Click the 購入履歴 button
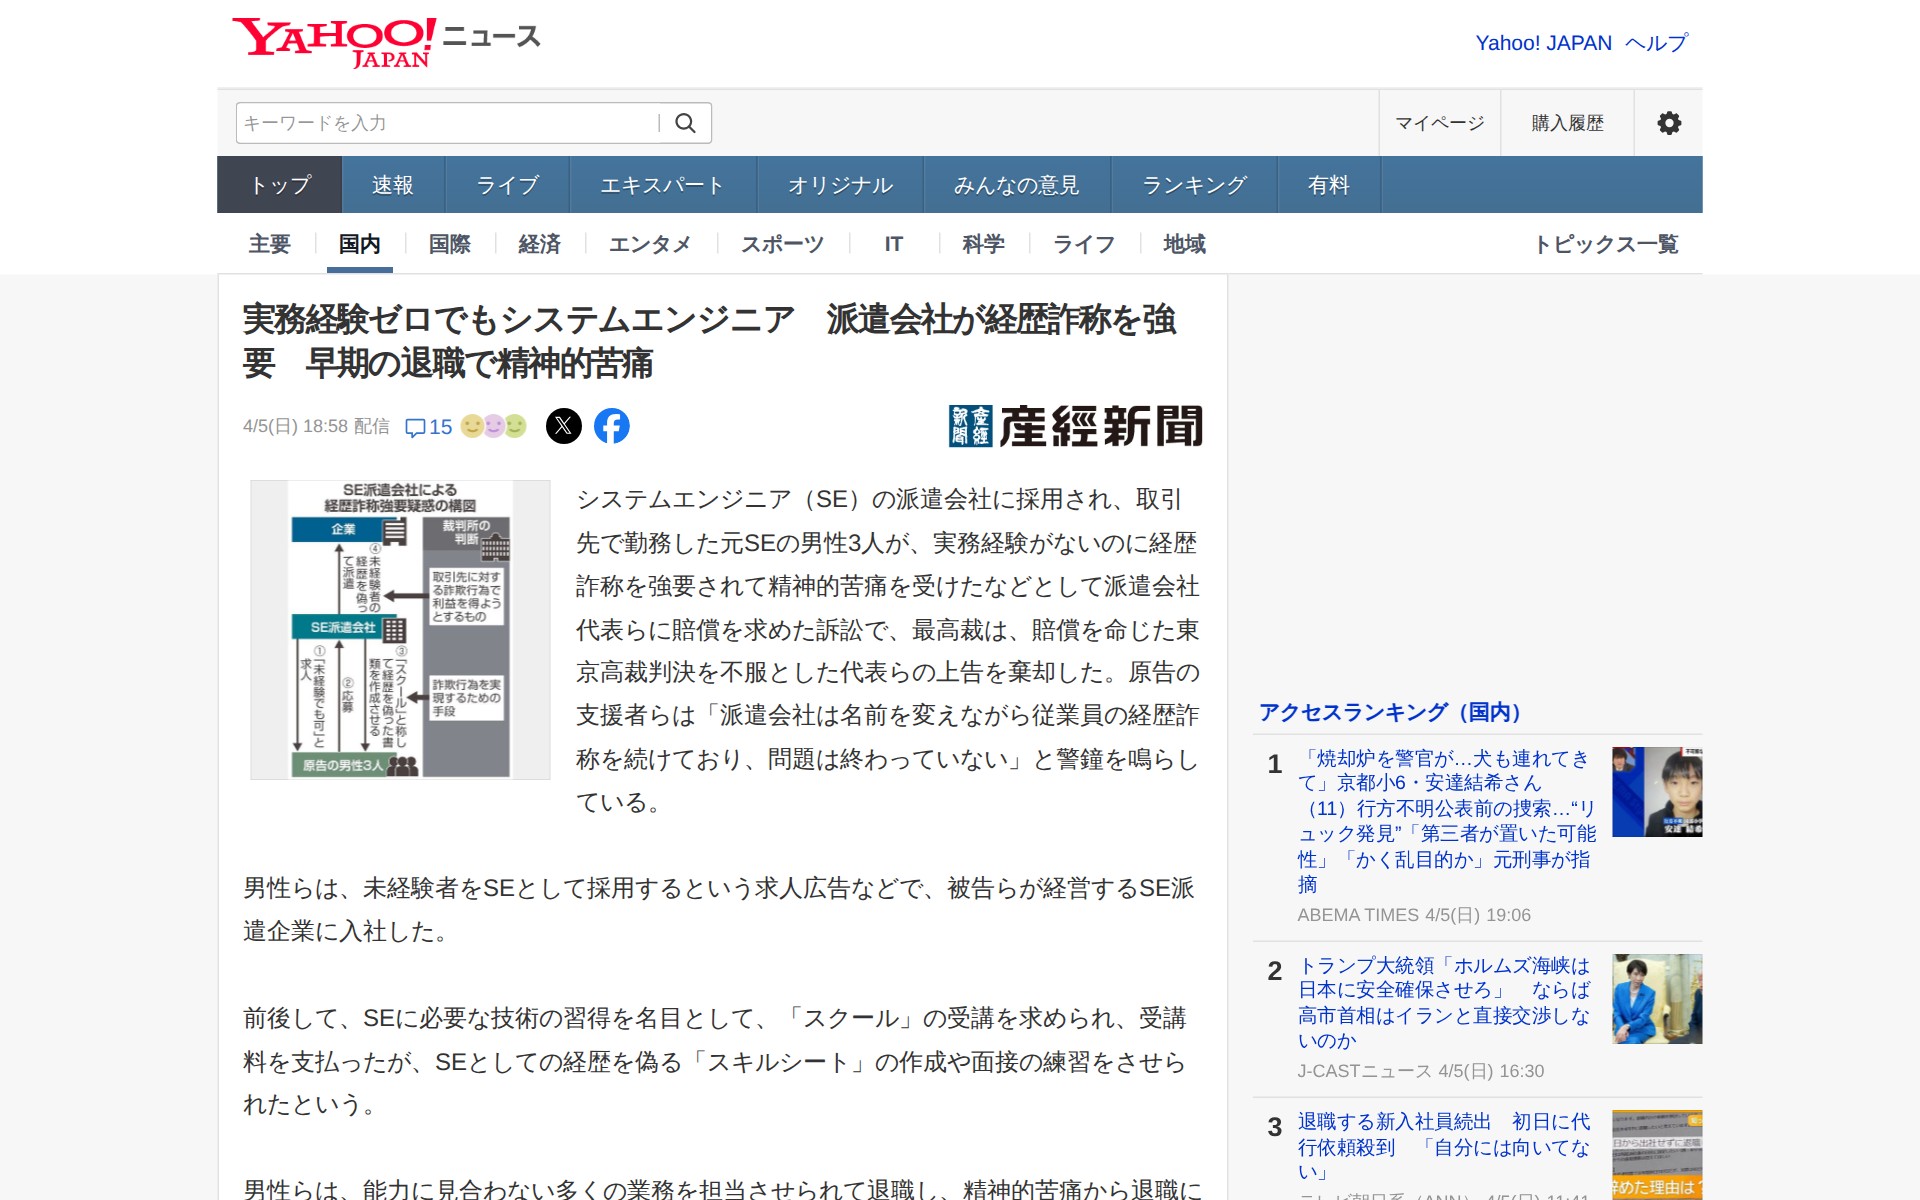 point(1567,123)
